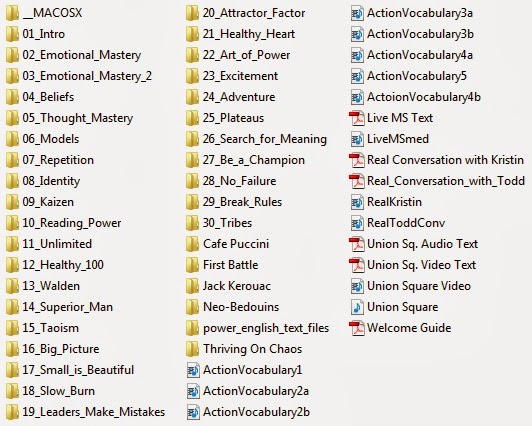Click the 29_Break_Rules folder name
Image resolution: width=532 pixels, height=426 pixels.
point(243,202)
